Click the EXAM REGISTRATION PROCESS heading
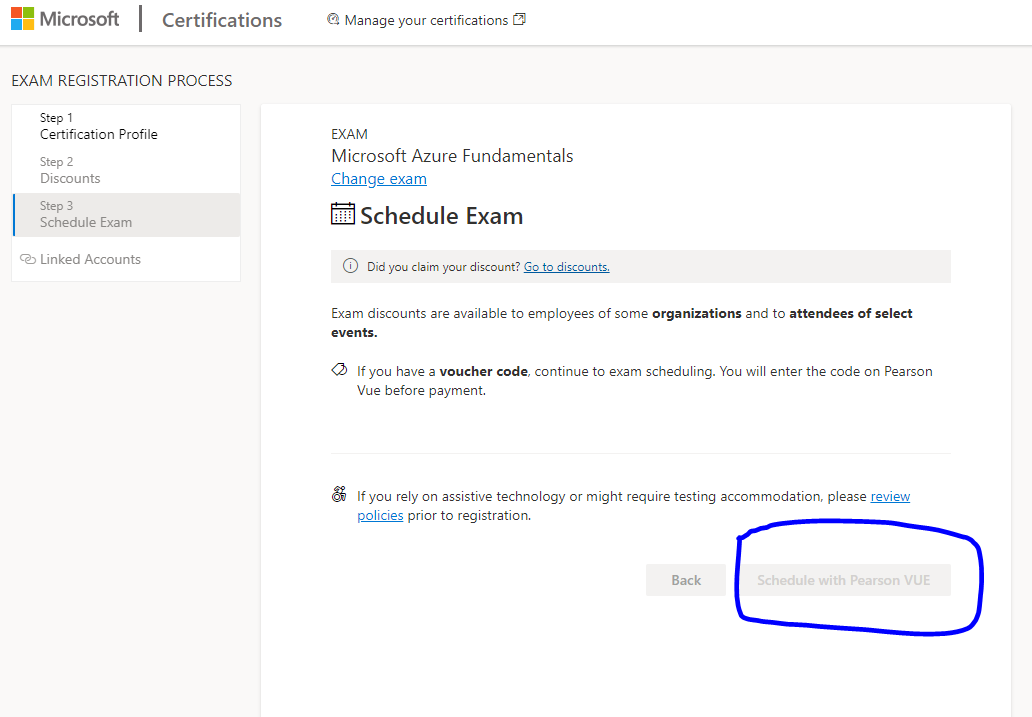The width and height of the screenshot is (1032, 717). [x=122, y=81]
